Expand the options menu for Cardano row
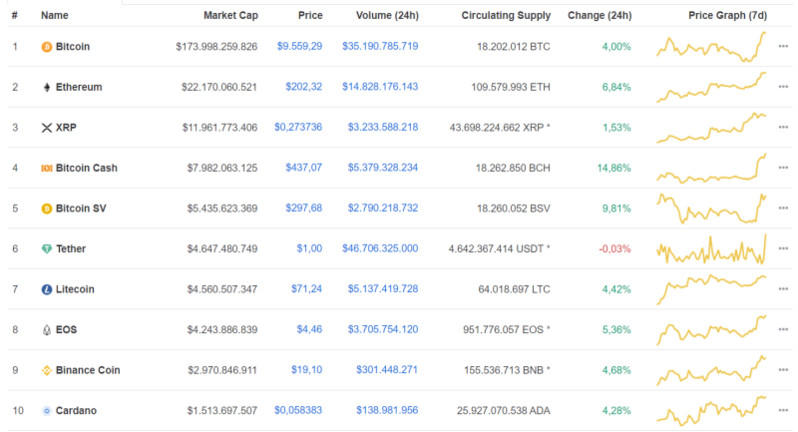The width and height of the screenshot is (798, 432). (783, 410)
